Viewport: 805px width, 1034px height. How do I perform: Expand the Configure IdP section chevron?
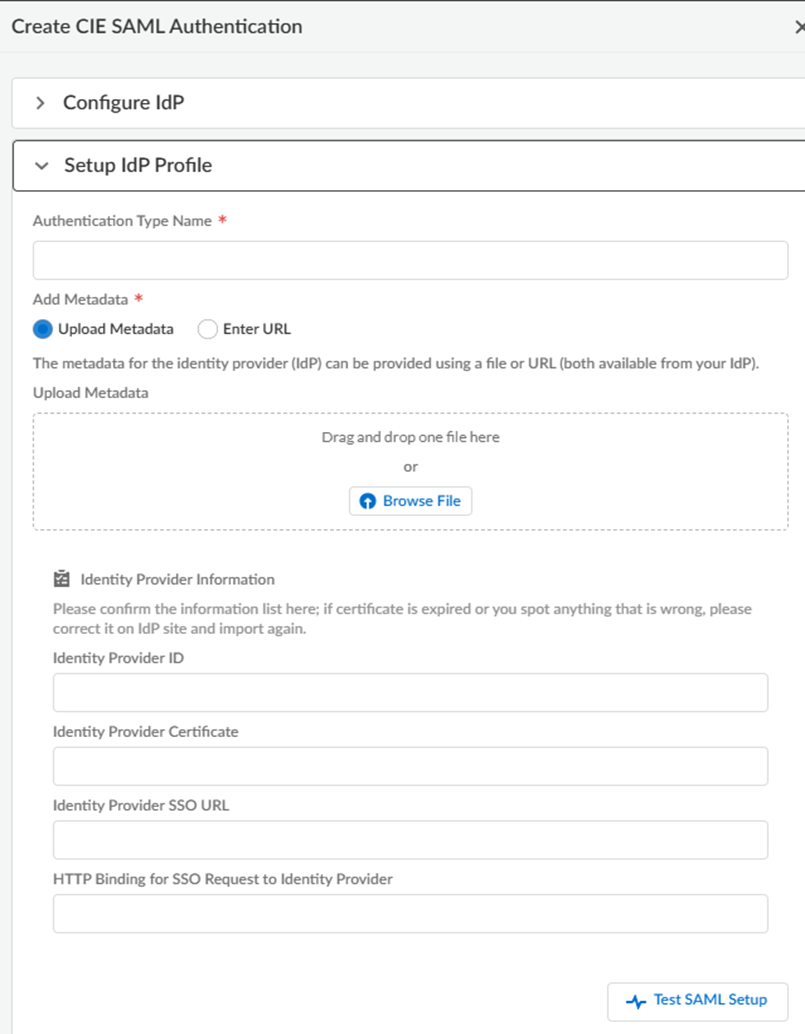[41, 103]
